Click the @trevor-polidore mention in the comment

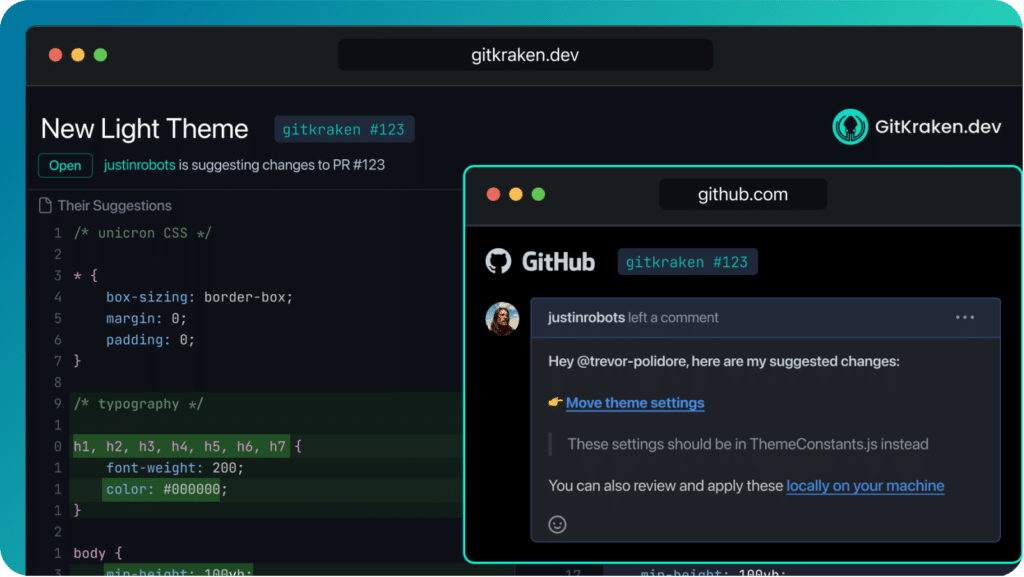click(x=632, y=361)
